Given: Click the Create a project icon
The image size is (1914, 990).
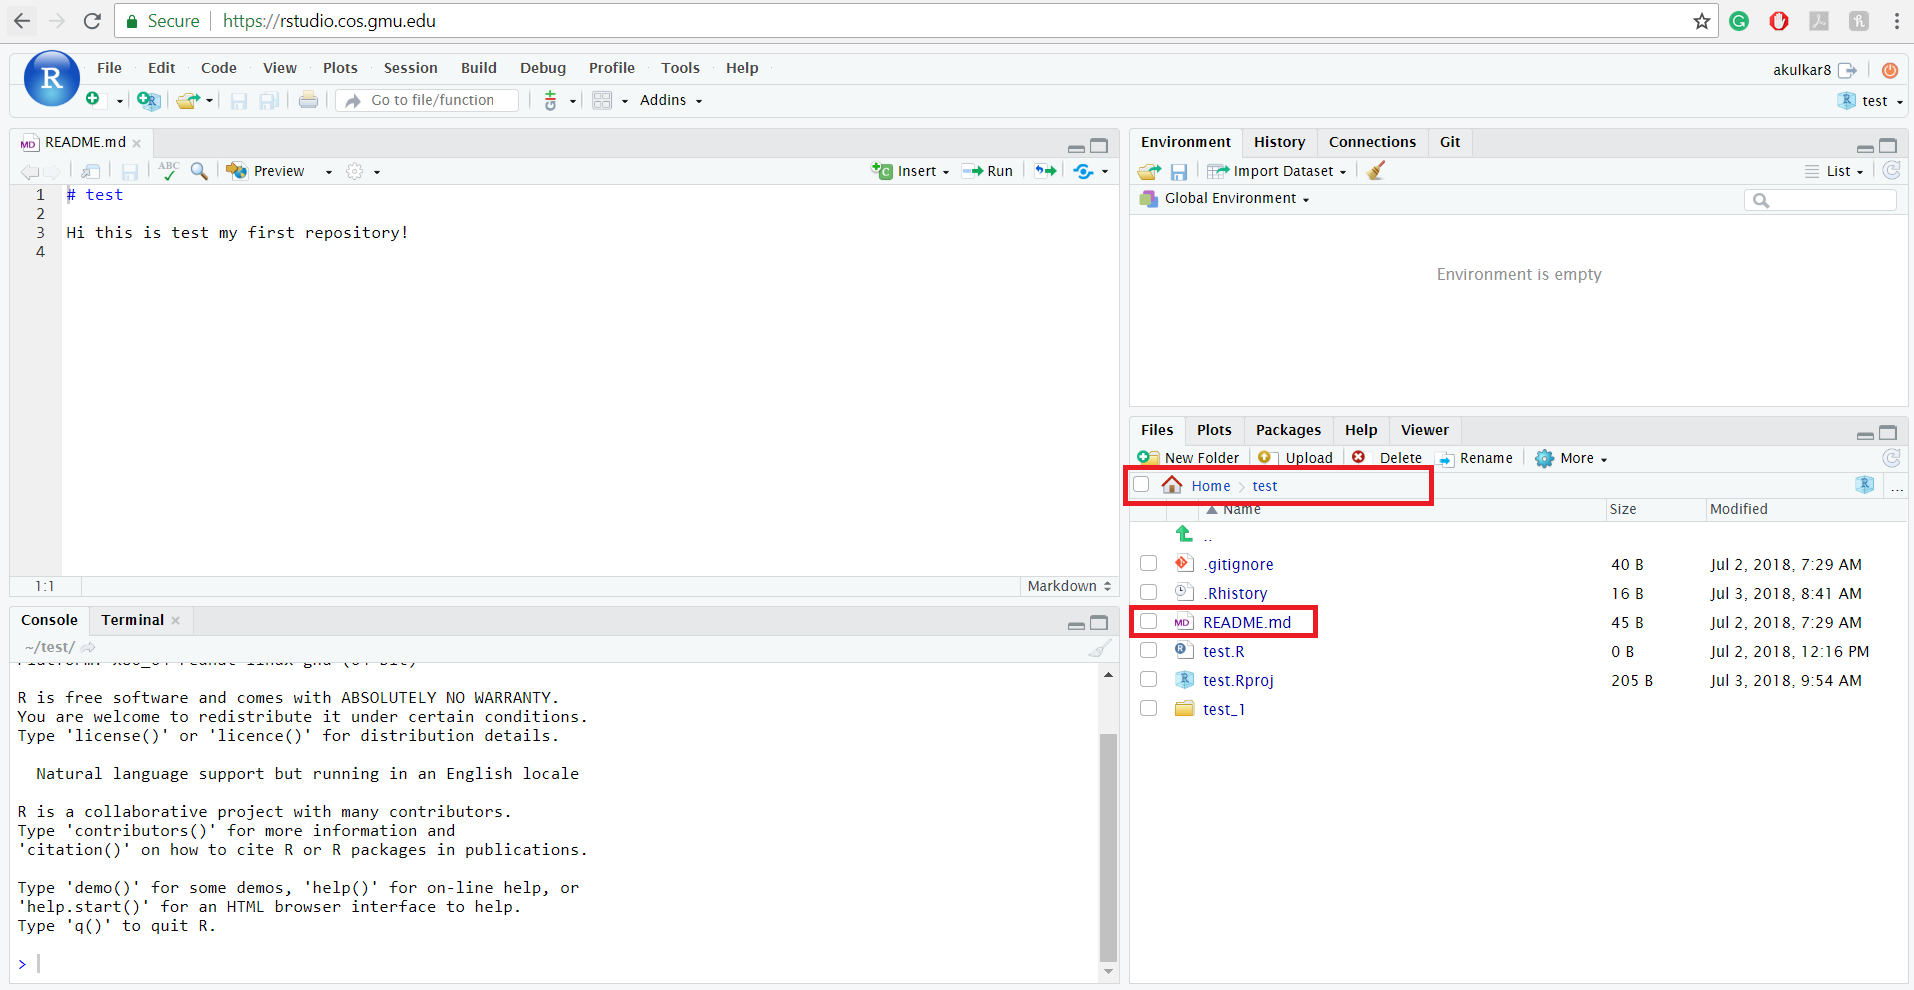Looking at the screenshot, I should [148, 100].
